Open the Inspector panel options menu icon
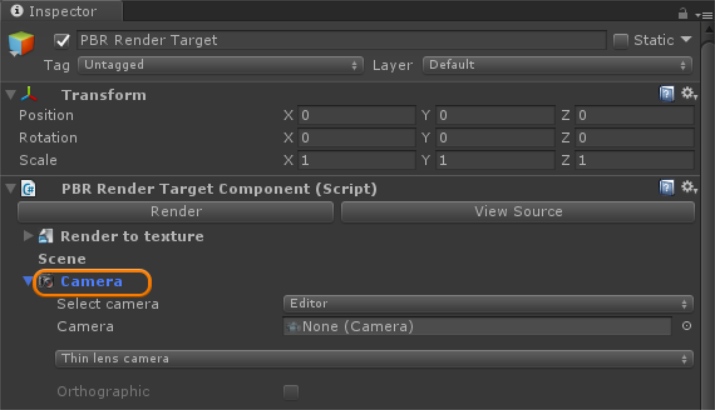Screen dimensions: 715x410 coord(704,15)
